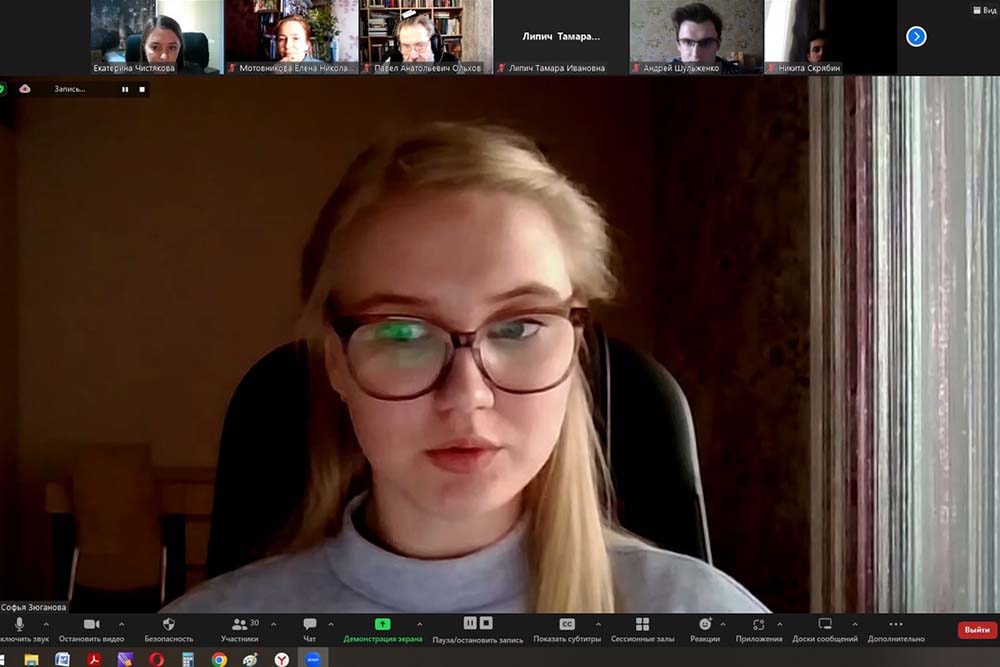Open the Apps (Приложения) icon
This screenshot has height=667, width=1000.
pyautogui.click(x=759, y=624)
